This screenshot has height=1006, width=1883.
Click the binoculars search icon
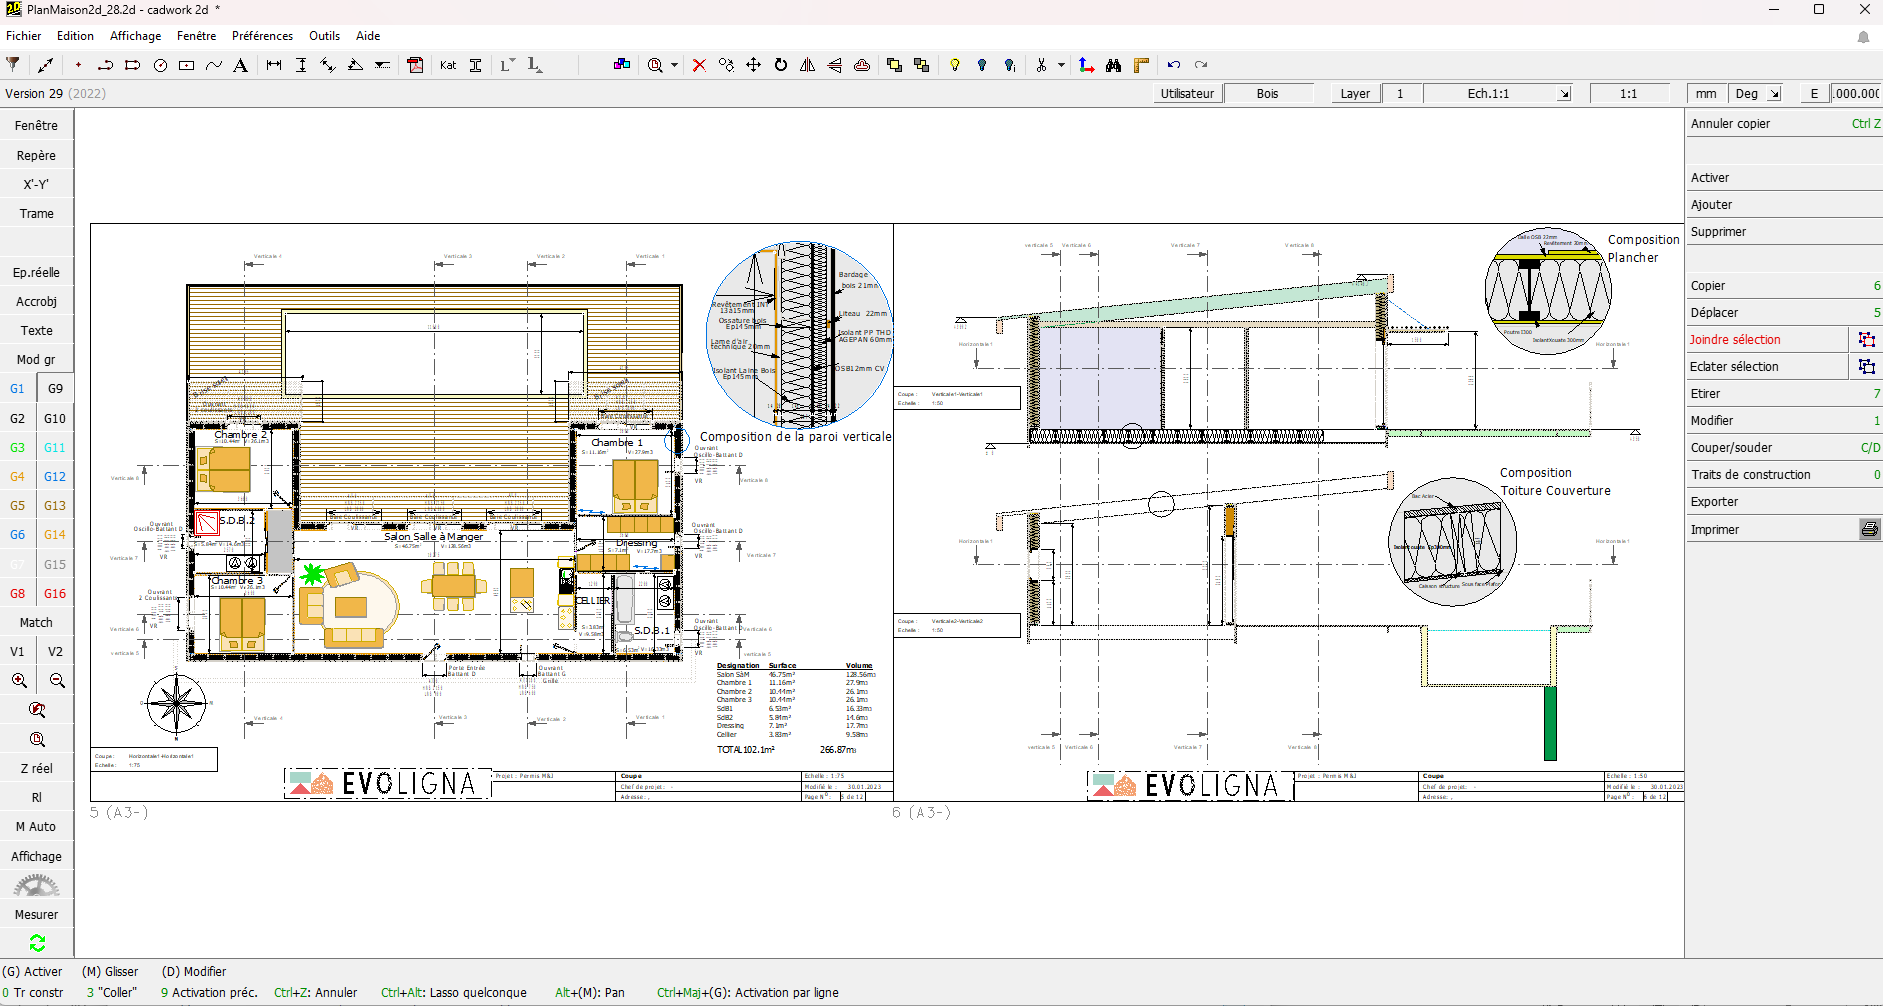(1113, 65)
